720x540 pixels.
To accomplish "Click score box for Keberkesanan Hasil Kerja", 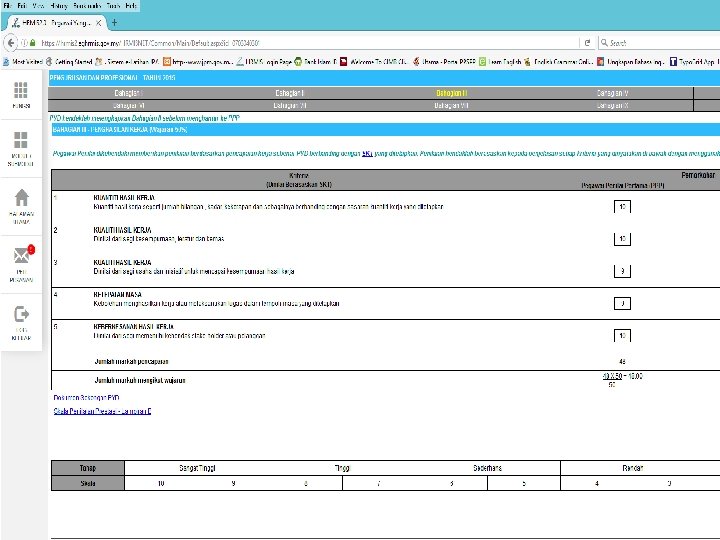I will (x=622, y=336).
